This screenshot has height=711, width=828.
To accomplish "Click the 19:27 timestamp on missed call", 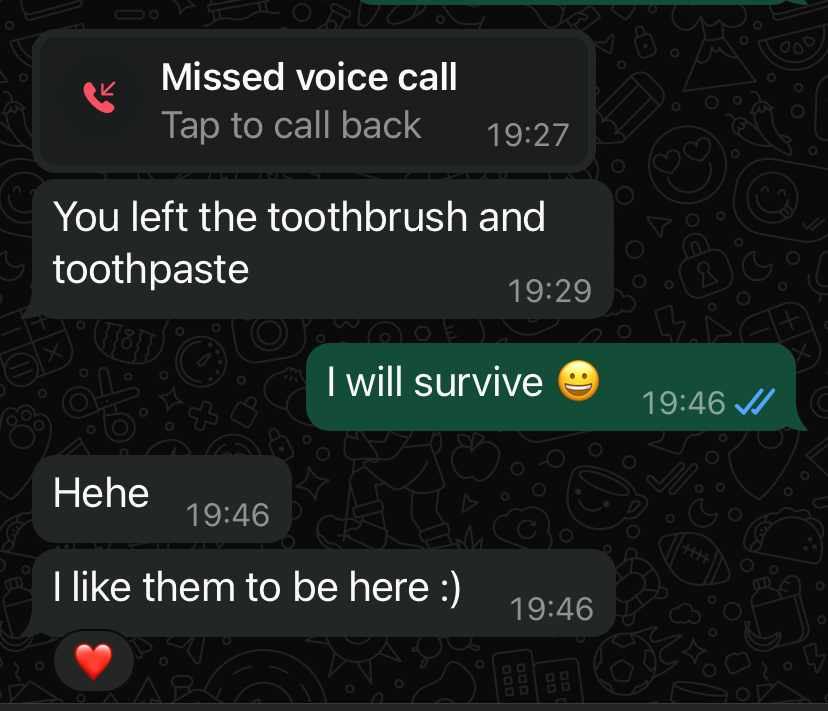I will tap(528, 135).
